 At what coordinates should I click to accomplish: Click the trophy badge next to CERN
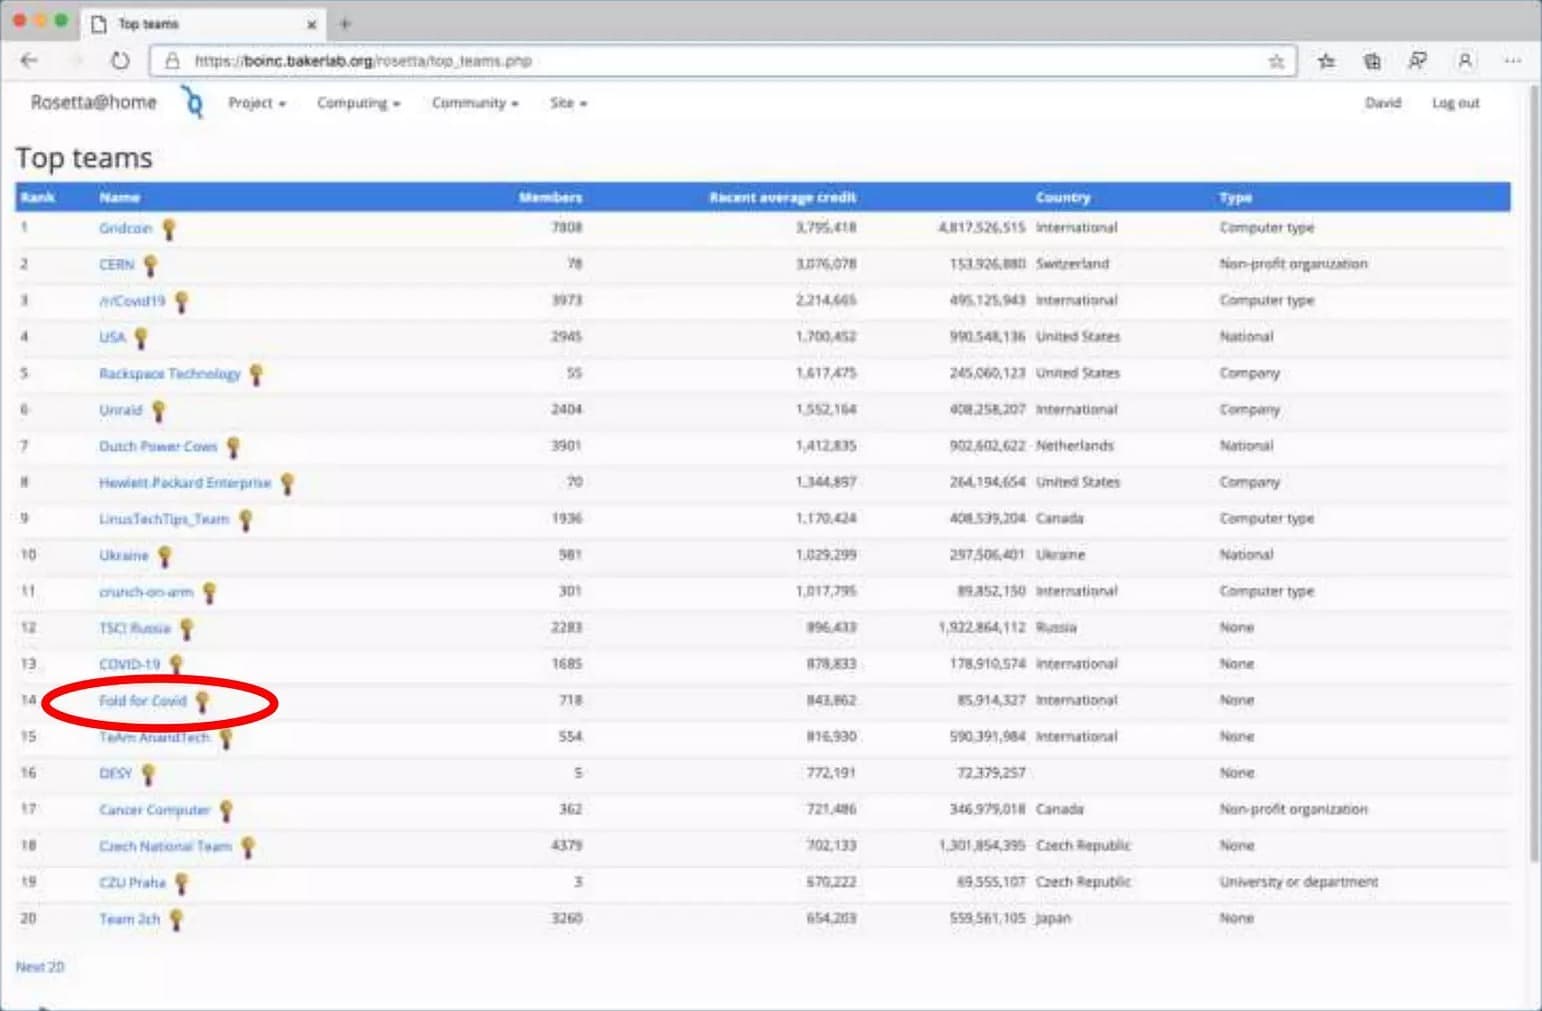(150, 265)
